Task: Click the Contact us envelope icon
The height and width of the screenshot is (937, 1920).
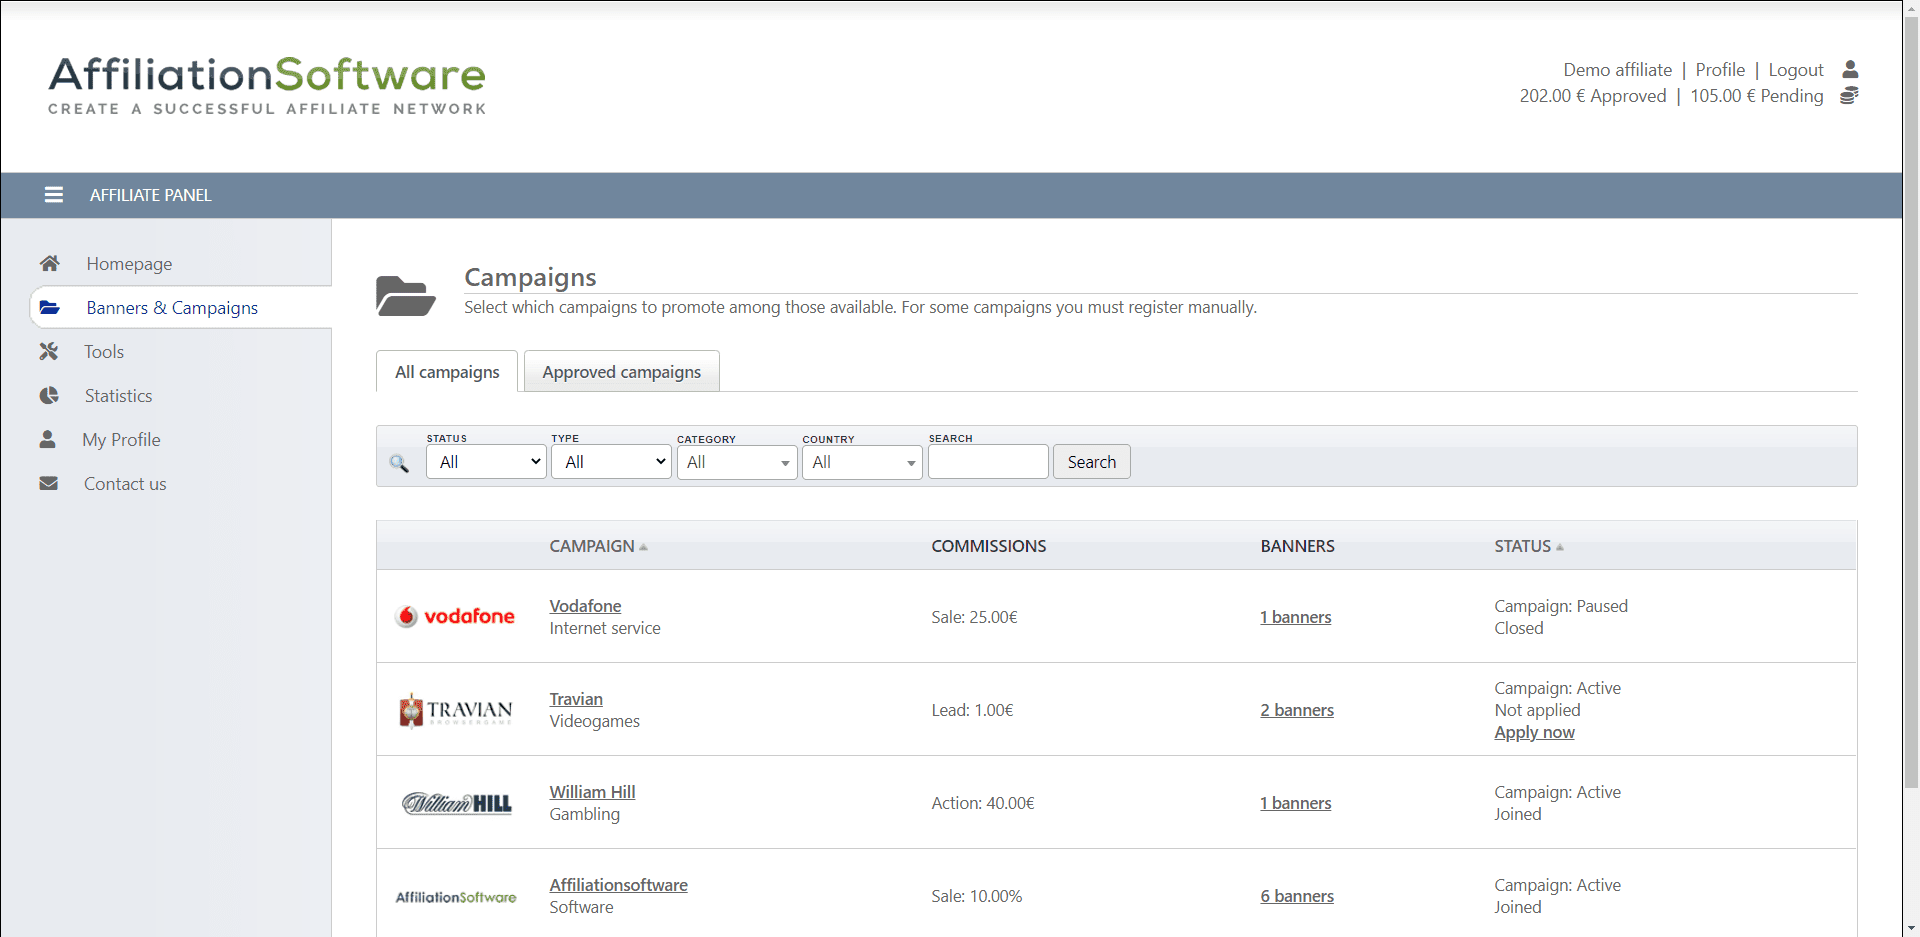Action: pos(48,483)
